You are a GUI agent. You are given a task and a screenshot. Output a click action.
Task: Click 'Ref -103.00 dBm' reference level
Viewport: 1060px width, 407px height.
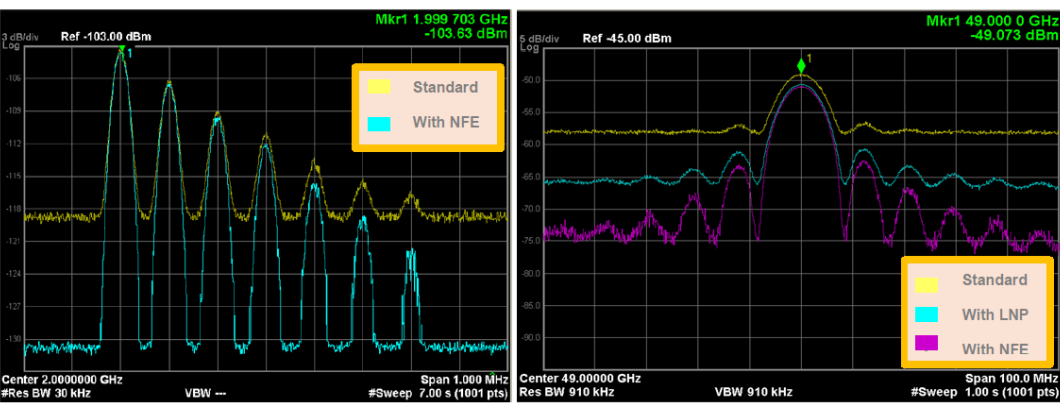(106, 37)
